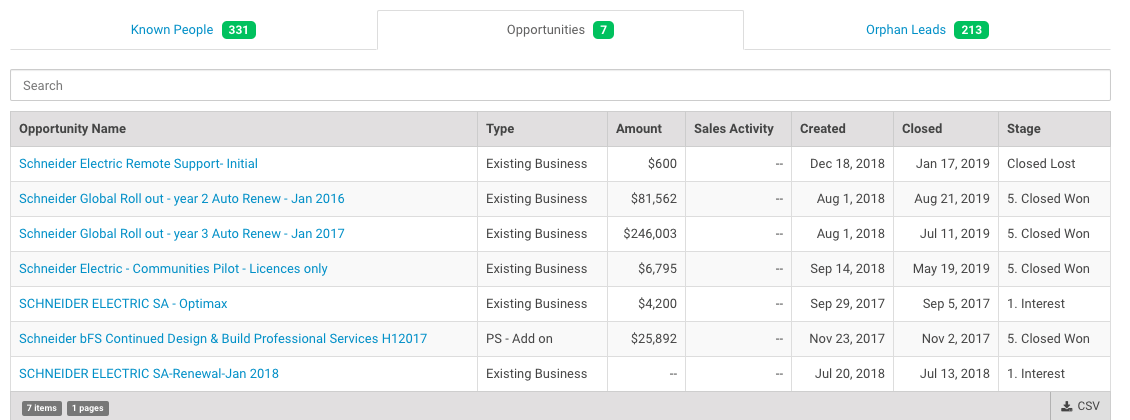Click the 331 badge on Known People
Screen dimensions: 1130x420
click(x=239, y=30)
